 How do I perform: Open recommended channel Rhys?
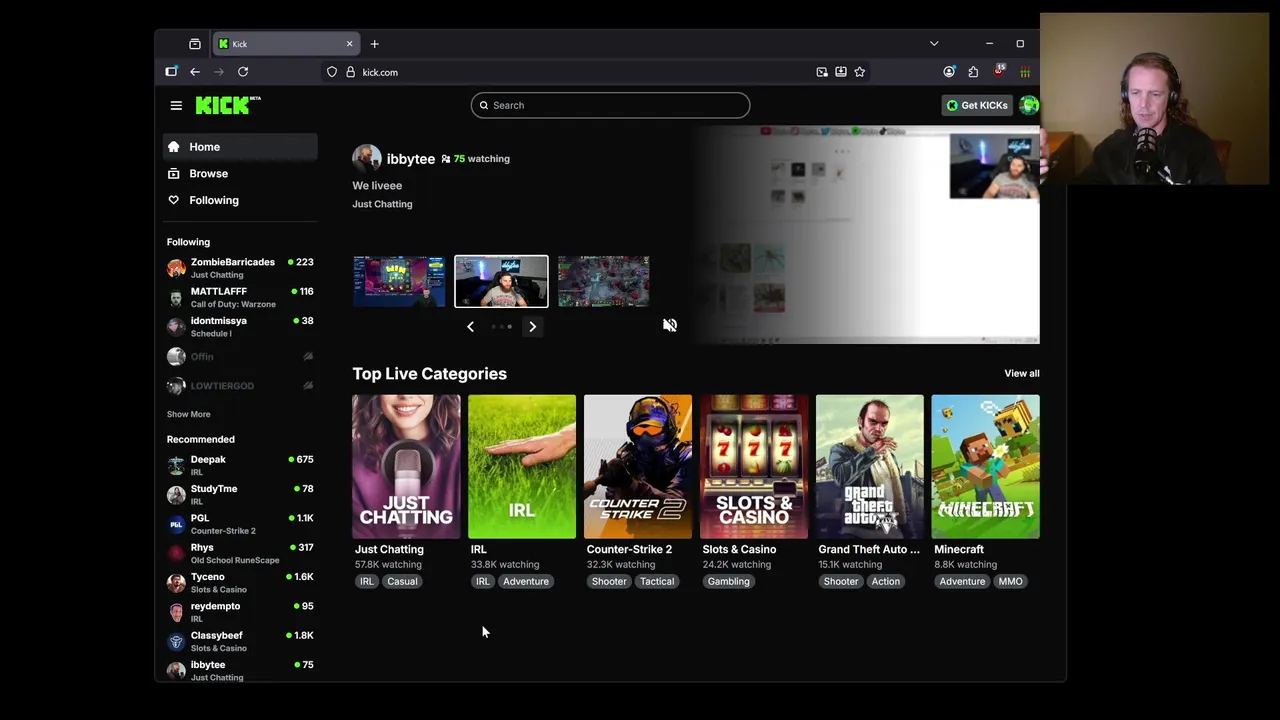[x=240, y=553]
